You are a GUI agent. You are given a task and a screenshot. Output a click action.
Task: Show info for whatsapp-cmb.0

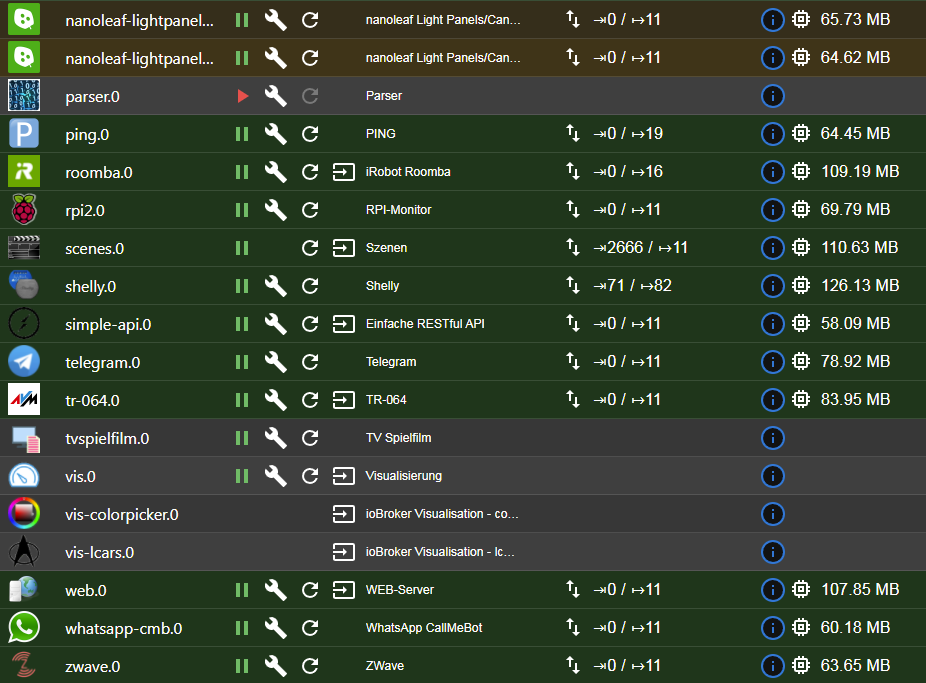pyautogui.click(x=772, y=628)
